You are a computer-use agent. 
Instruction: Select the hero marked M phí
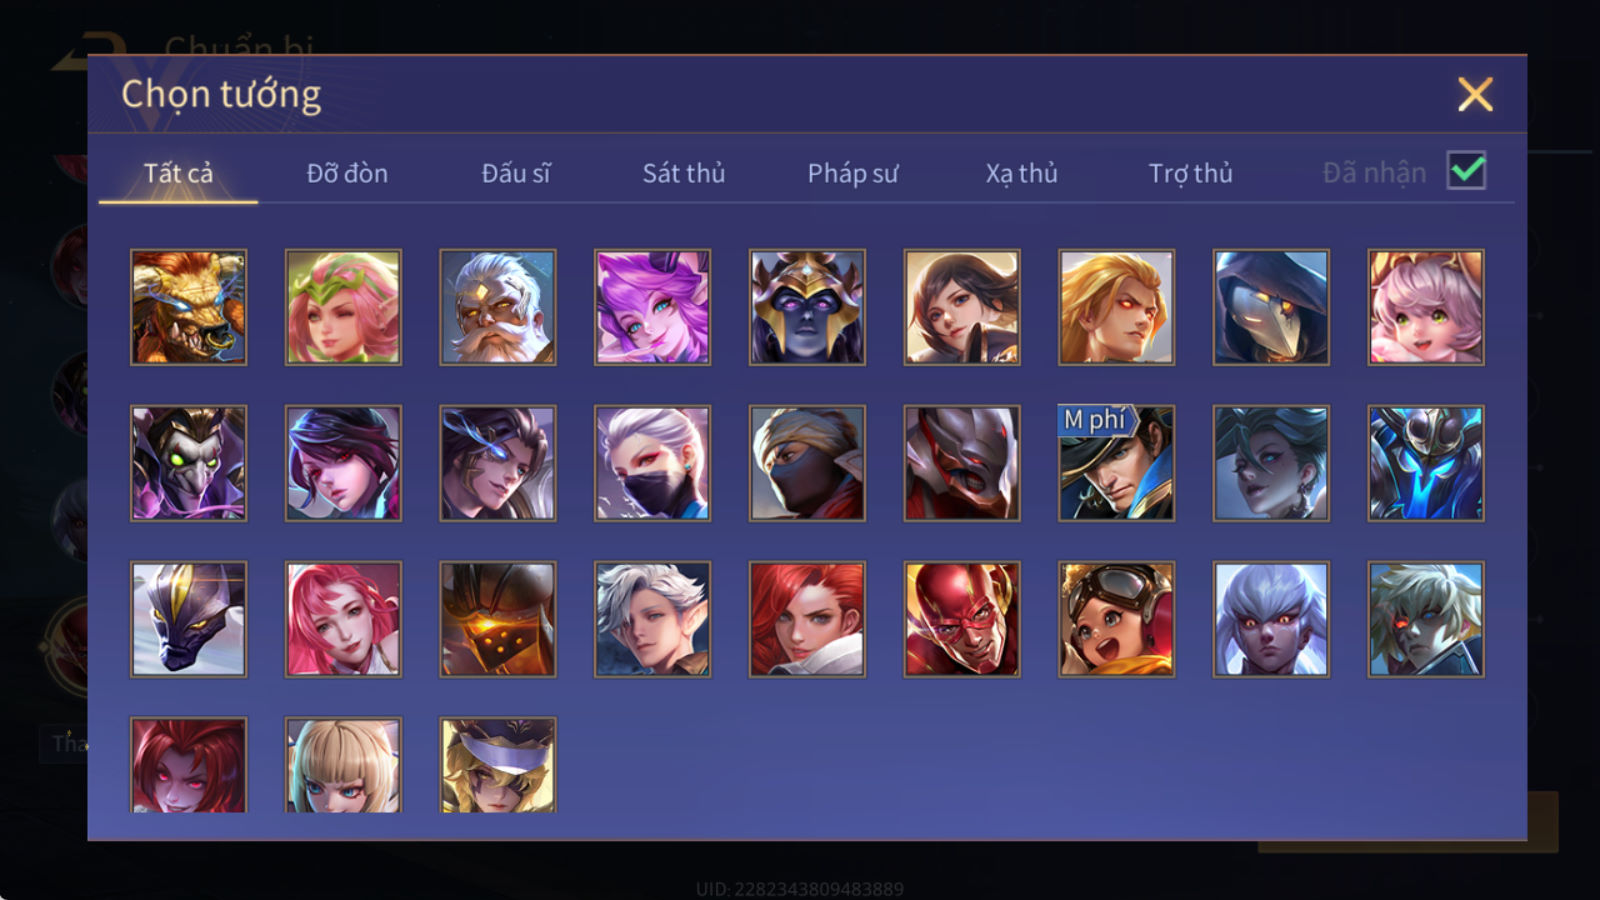point(1116,463)
